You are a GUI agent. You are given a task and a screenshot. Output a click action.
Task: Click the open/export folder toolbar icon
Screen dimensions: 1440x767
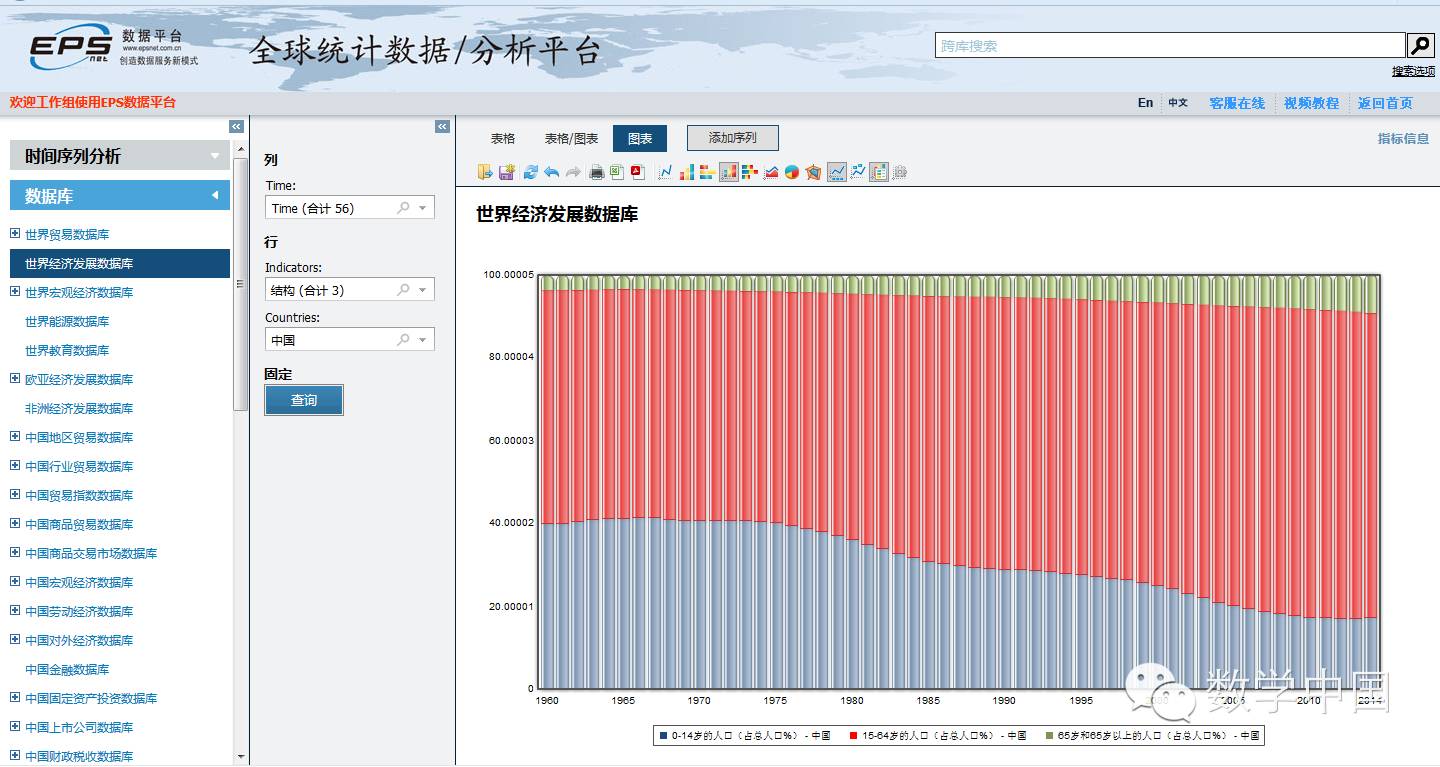485,172
